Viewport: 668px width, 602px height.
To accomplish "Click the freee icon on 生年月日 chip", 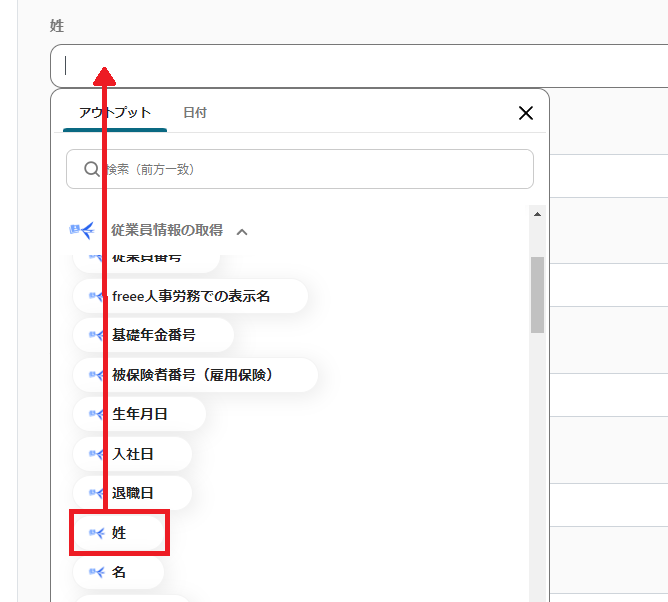I will (x=96, y=414).
